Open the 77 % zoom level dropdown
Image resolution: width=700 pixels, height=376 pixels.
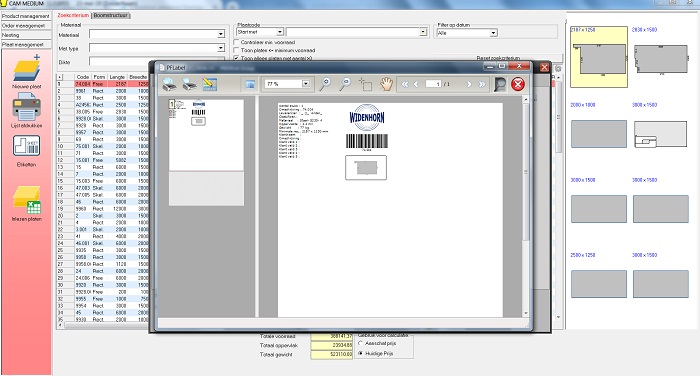coord(306,84)
